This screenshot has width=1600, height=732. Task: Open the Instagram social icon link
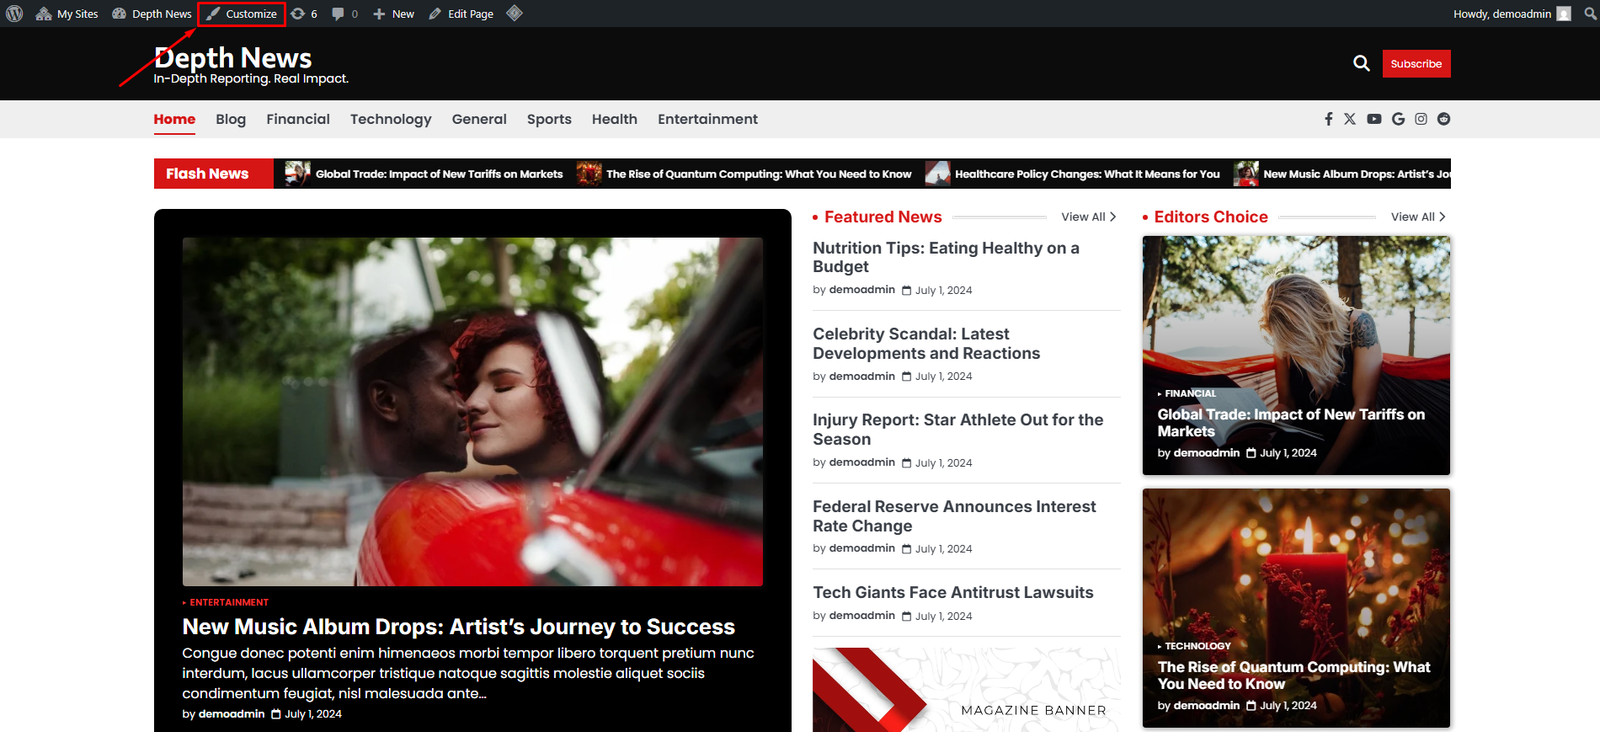(1421, 119)
